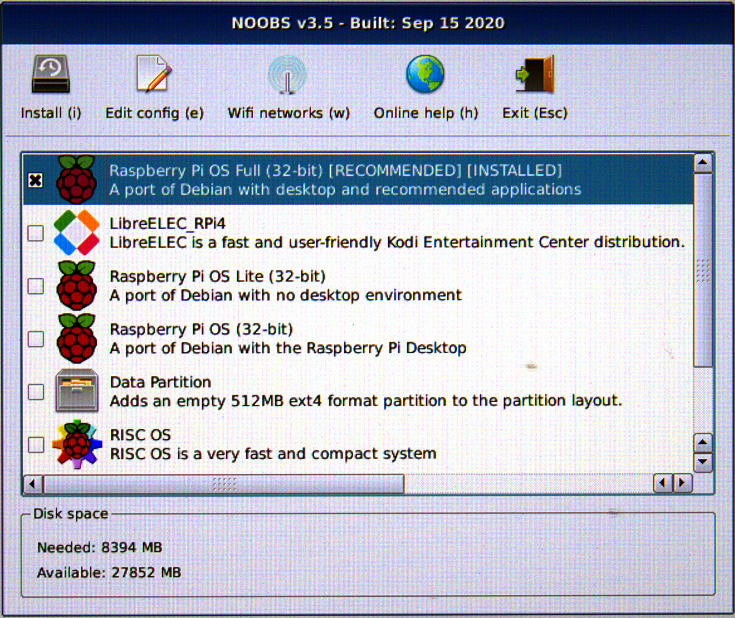
Task: Select 'RISC OS' title text
Action: [140, 435]
